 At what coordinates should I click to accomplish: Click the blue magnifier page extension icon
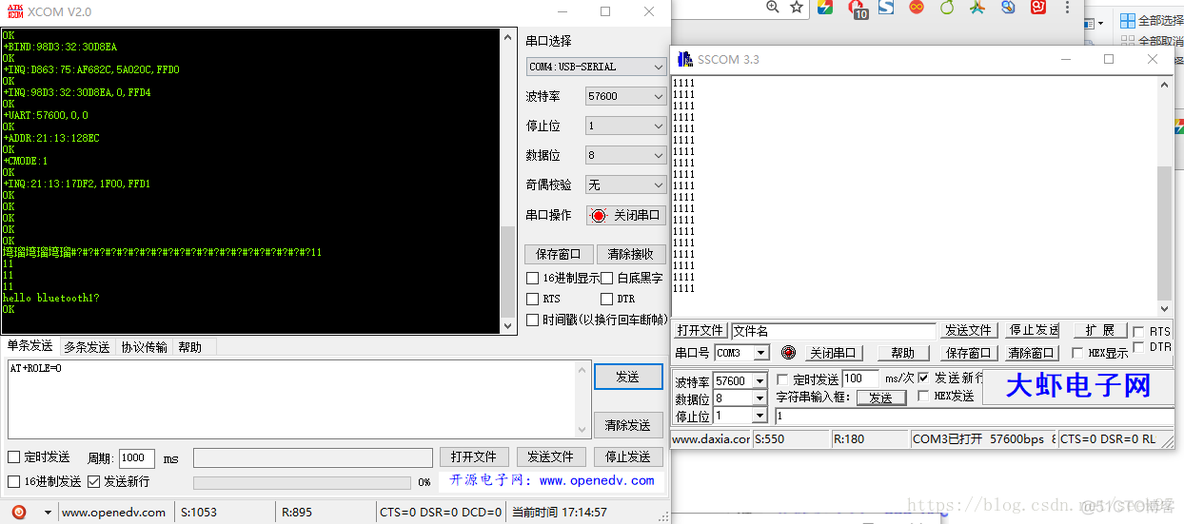(x=1008, y=7)
